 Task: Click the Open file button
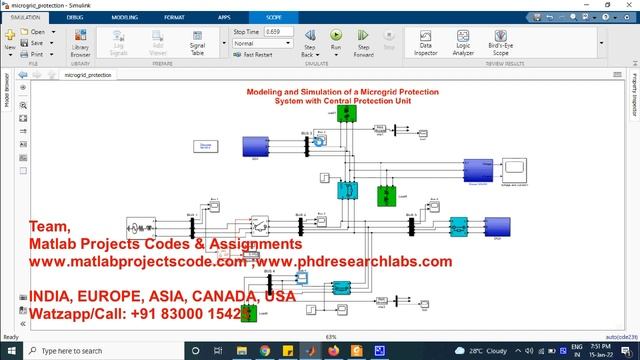coord(33,32)
